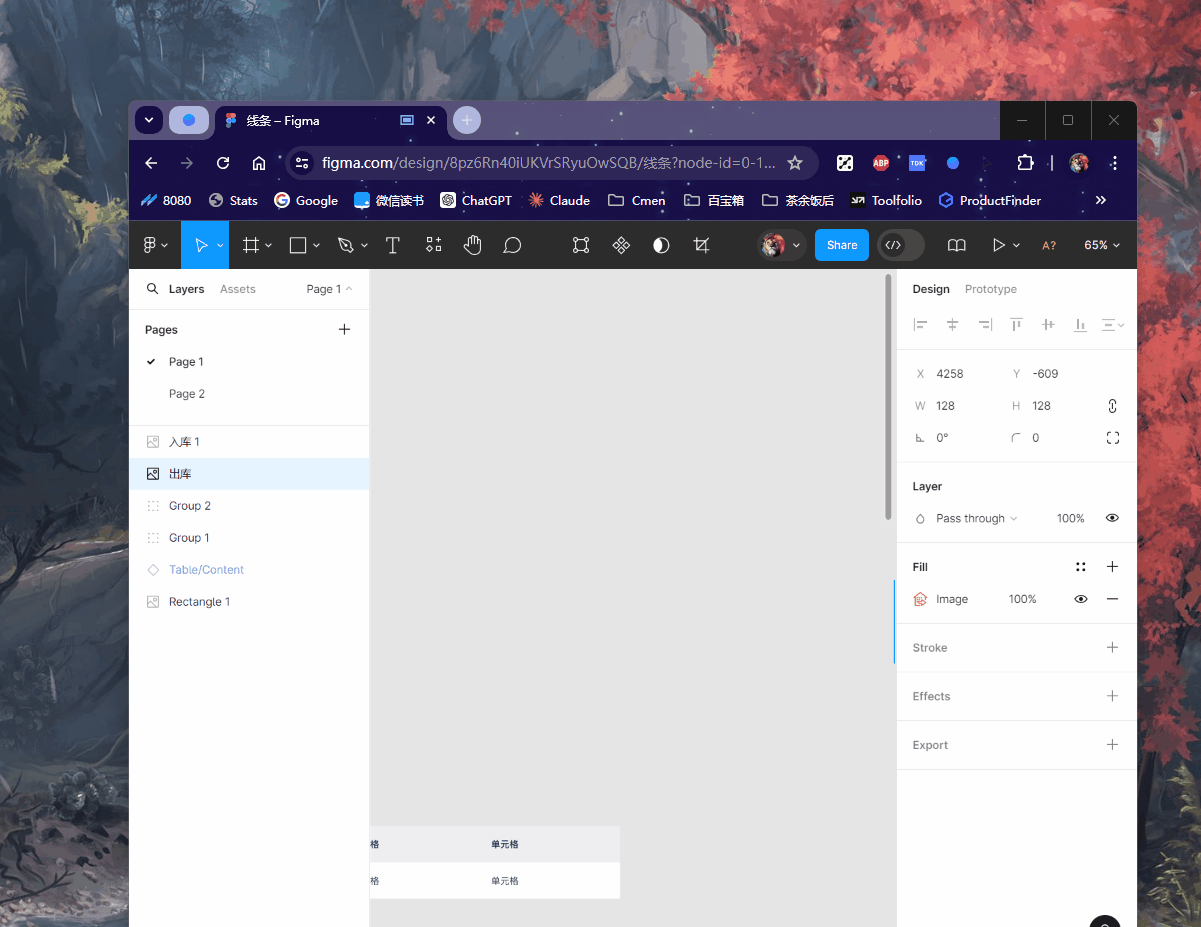Open the 65% zoom dropdown
This screenshot has height=927, width=1201.
[1102, 245]
